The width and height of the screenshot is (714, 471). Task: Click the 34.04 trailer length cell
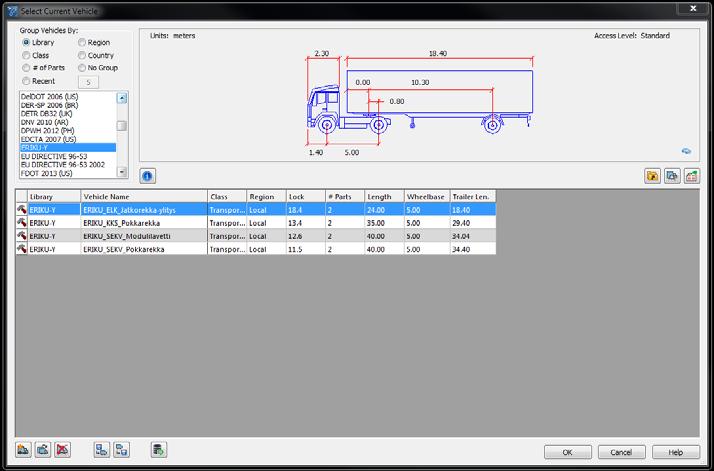click(x=473, y=236)
